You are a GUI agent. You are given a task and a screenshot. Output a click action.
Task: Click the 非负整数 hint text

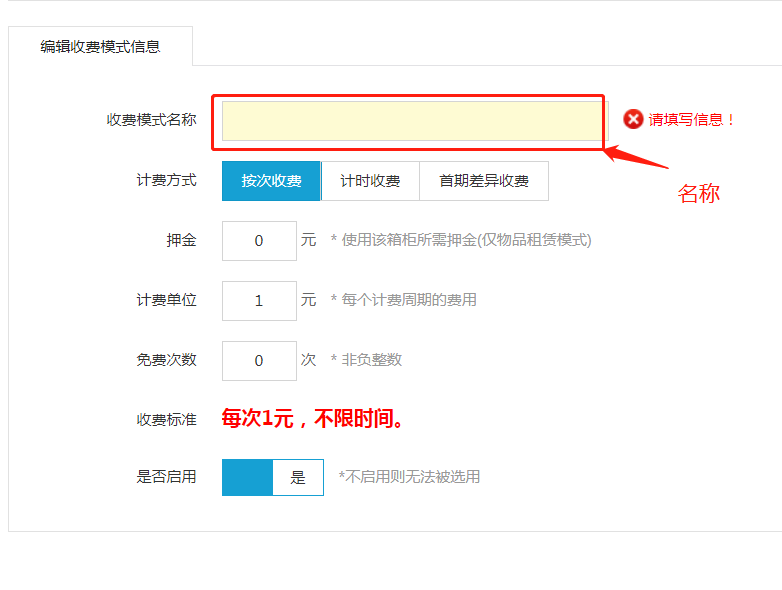point(367,360)
